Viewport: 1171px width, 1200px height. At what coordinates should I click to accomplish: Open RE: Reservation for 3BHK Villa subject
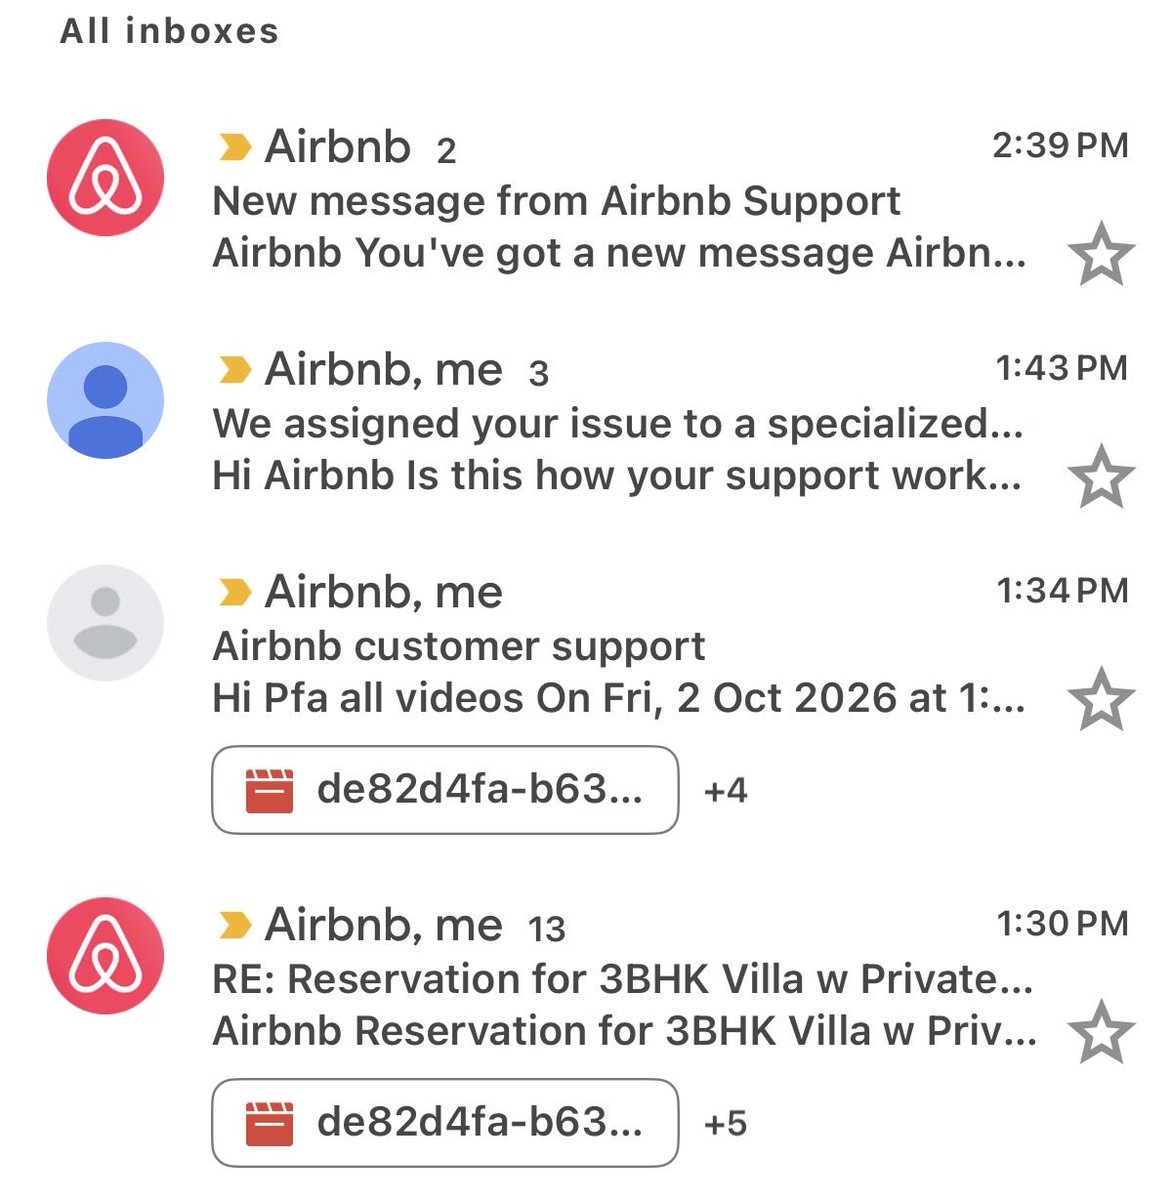(623, 979)
